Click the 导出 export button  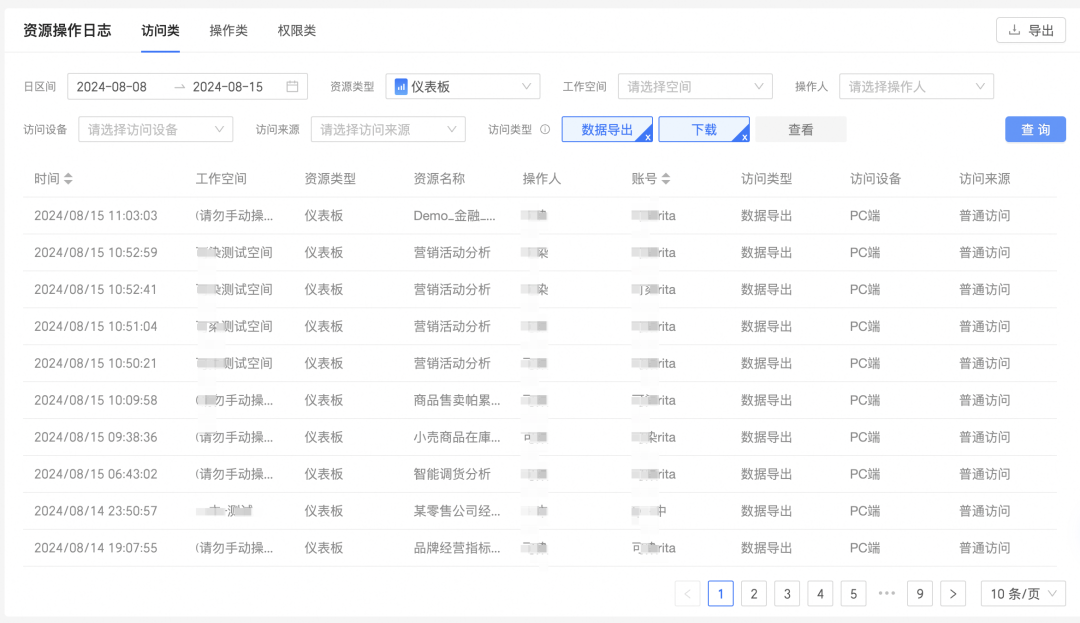pyautogui.click(x=1031, y=31)
